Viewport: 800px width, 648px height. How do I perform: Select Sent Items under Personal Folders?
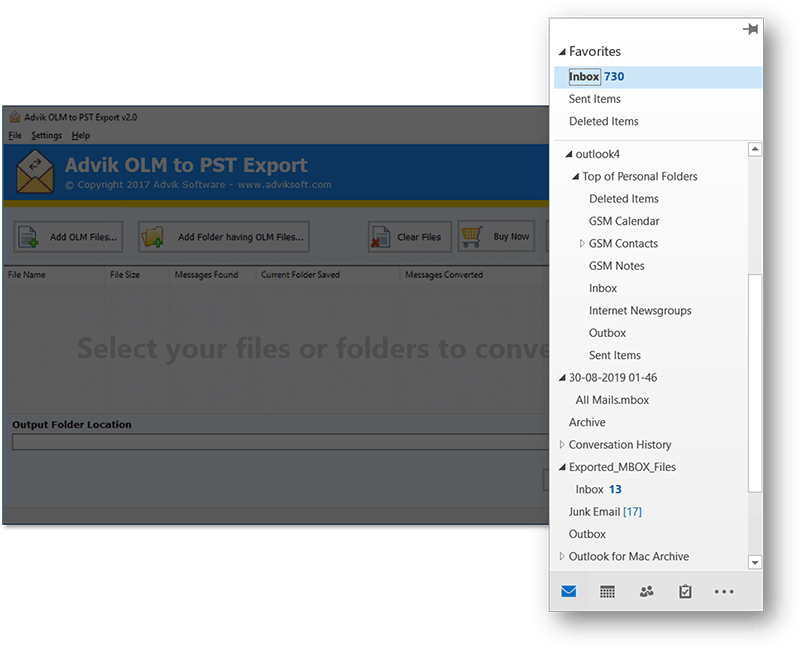click(615, 356)
